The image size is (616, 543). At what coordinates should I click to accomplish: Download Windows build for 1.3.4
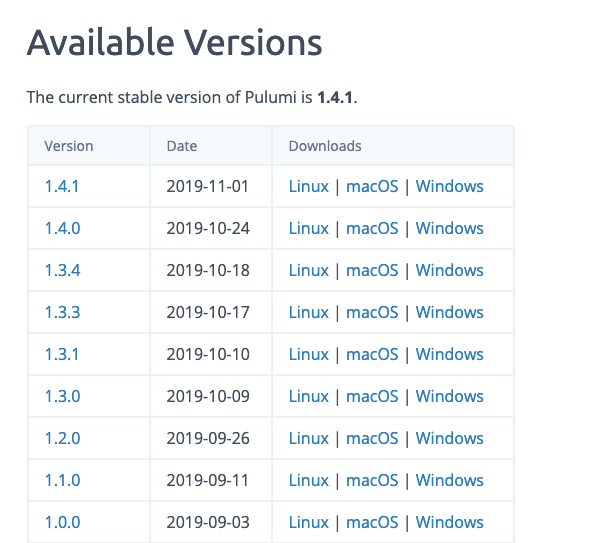pyautogui.click(x=449, y=270)
